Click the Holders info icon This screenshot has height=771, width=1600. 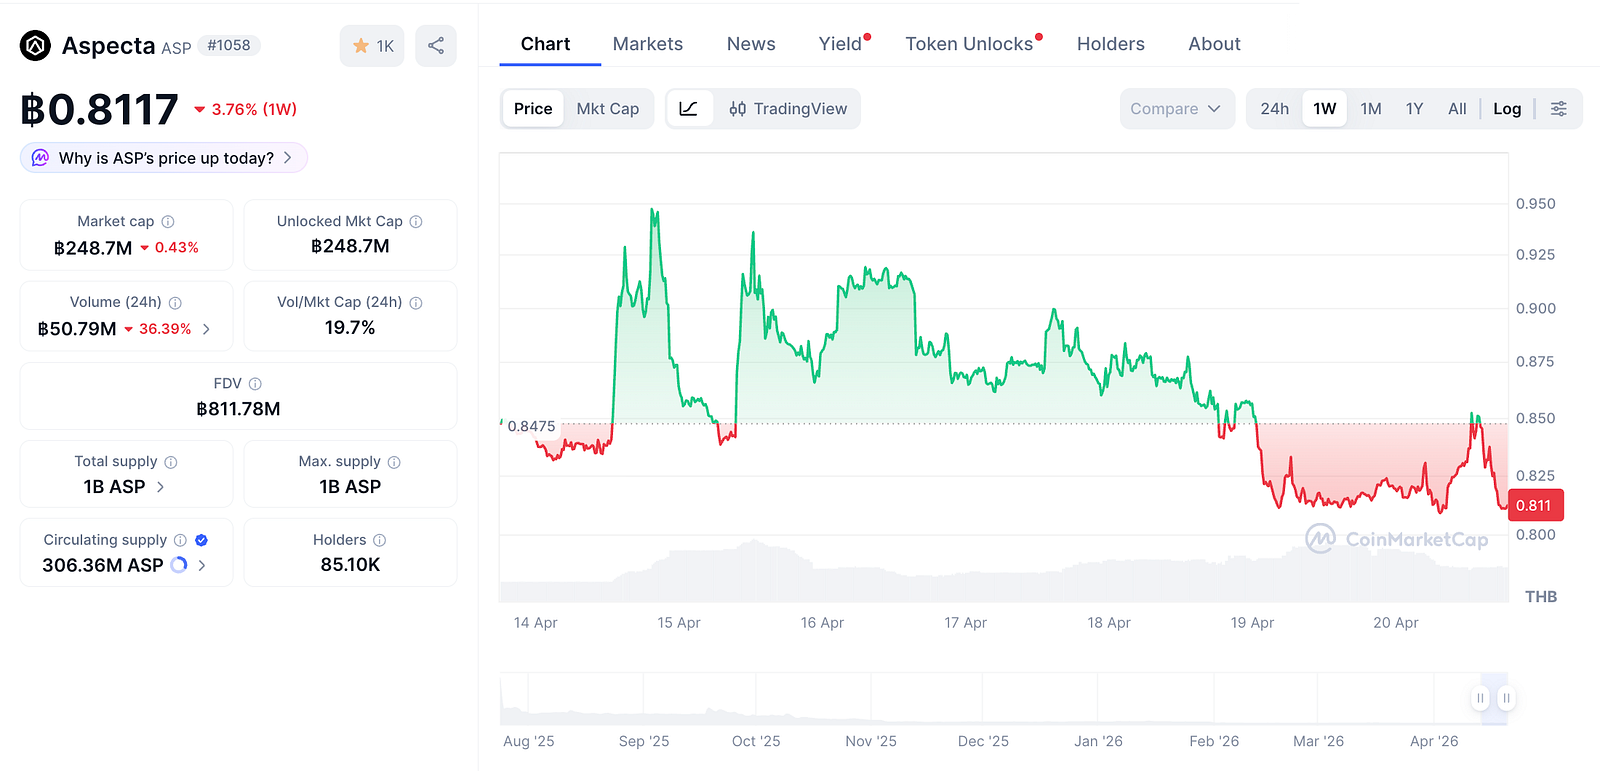[380, 540]
